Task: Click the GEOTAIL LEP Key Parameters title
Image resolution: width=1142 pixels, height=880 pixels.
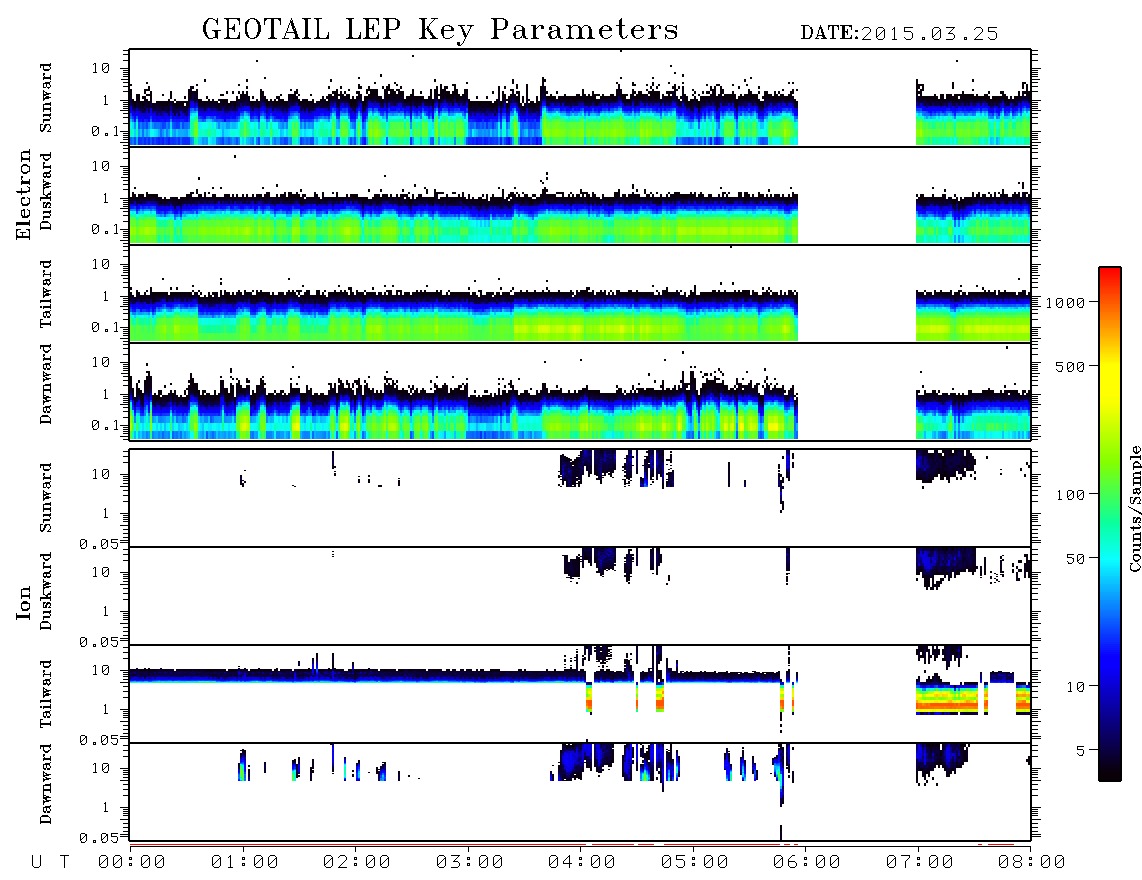Action: pyautogui.click(x=440, y=30)
